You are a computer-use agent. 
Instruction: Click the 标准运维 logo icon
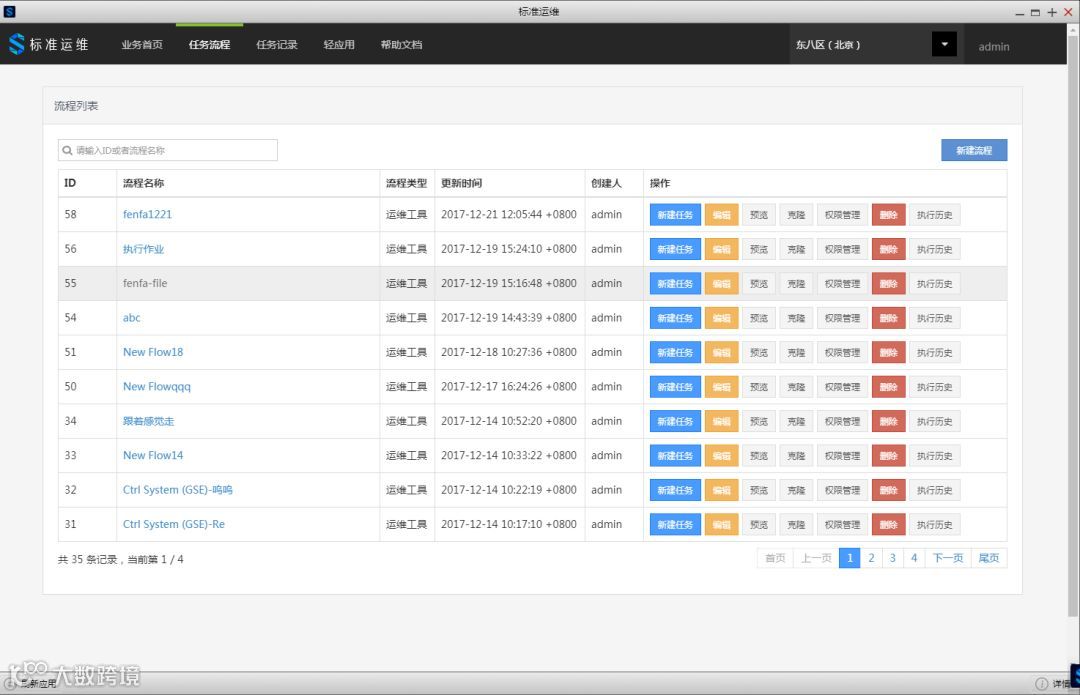pyautogui.click(x=16, y=44)
